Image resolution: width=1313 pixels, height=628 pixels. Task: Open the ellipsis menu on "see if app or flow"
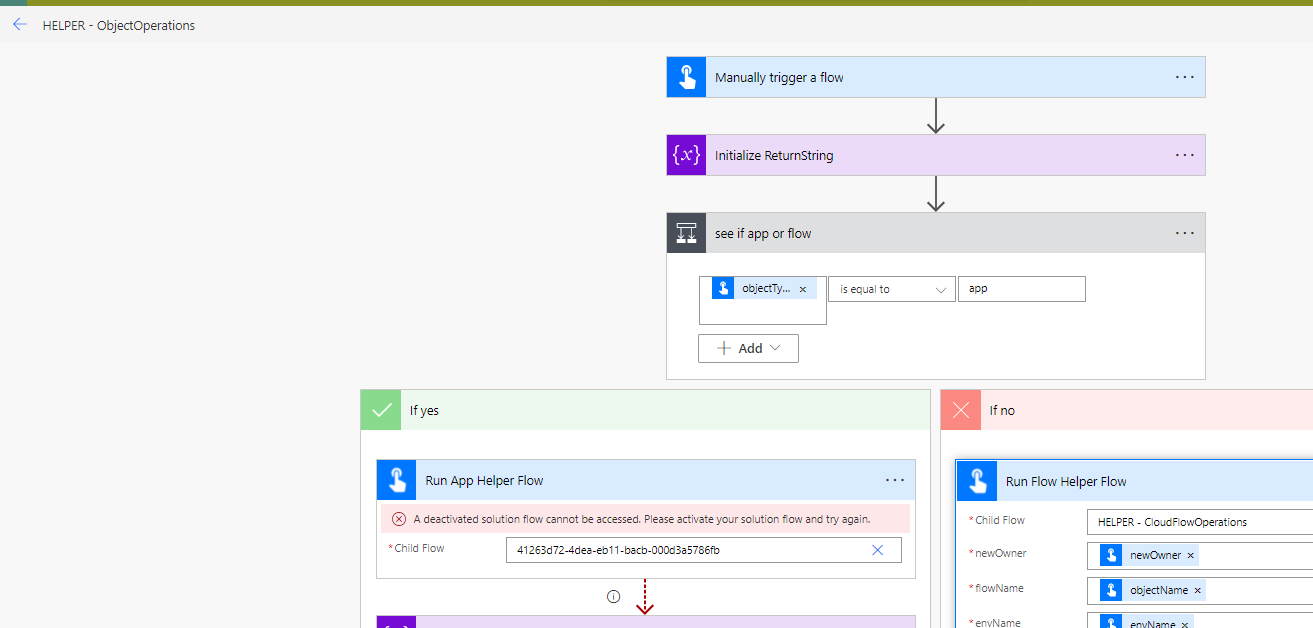[x=1185, y=232]
